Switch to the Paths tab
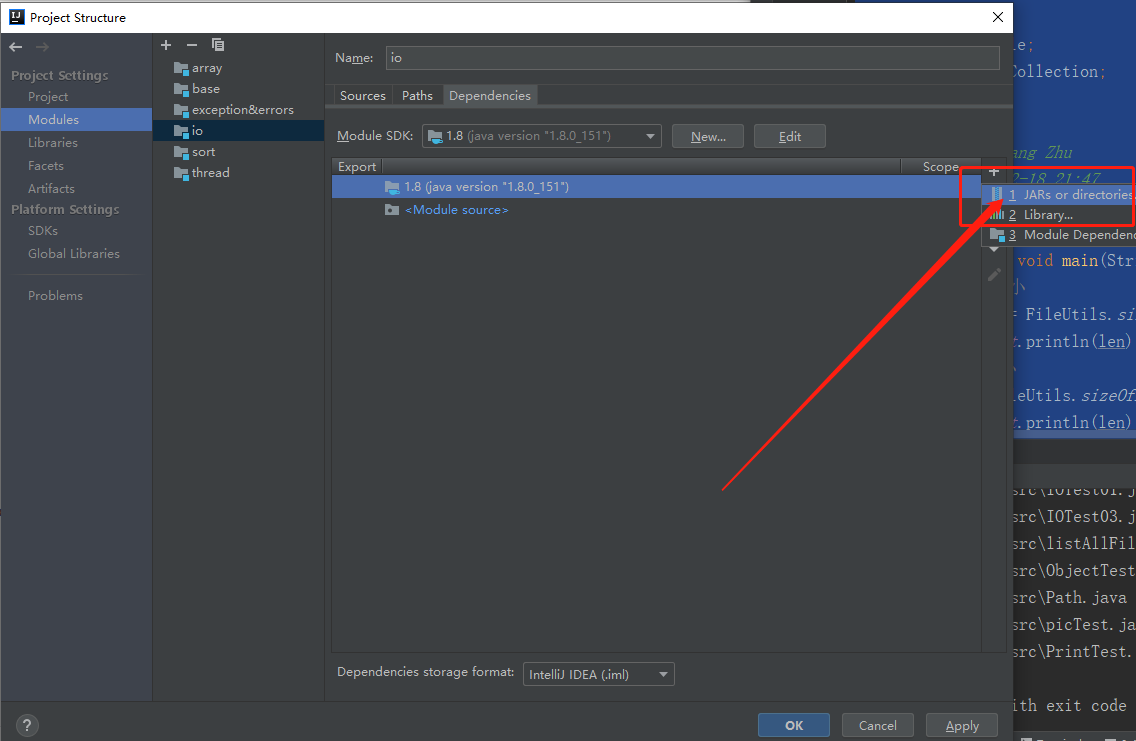This screenshot has height=741, width=1136. [x=417, y=96]
